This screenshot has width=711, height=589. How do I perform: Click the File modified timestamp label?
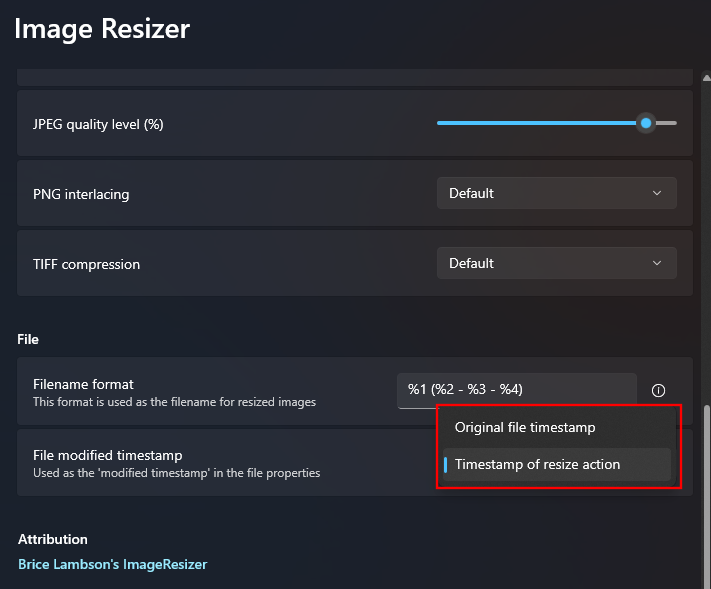click(107, 455)
